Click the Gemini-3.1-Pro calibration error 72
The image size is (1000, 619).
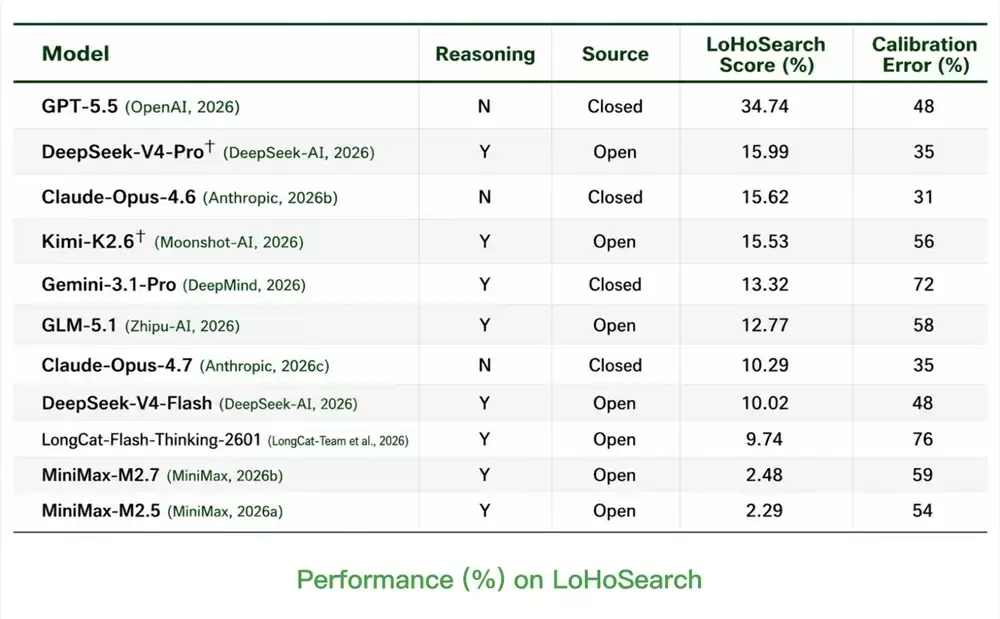pos(923,284)
